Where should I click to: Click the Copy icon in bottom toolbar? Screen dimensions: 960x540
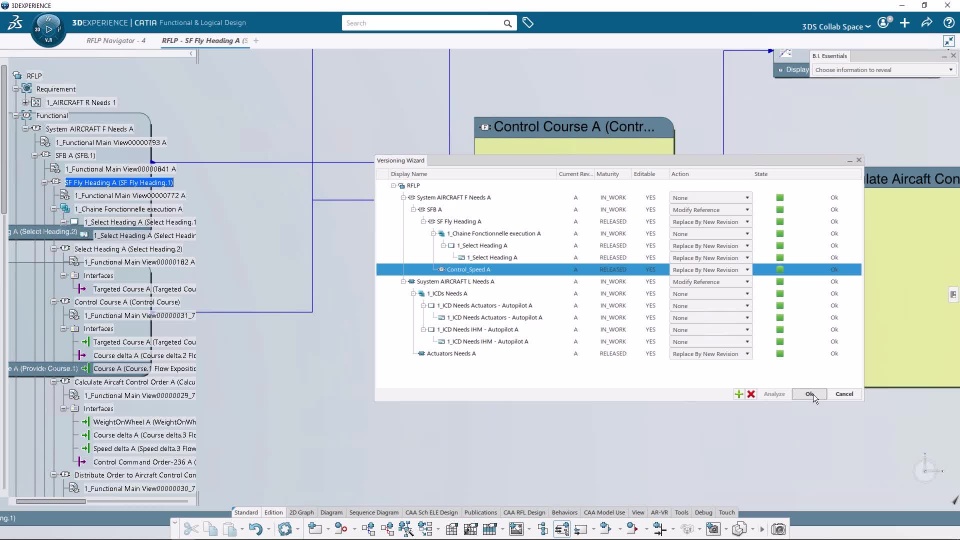(210, 528)
